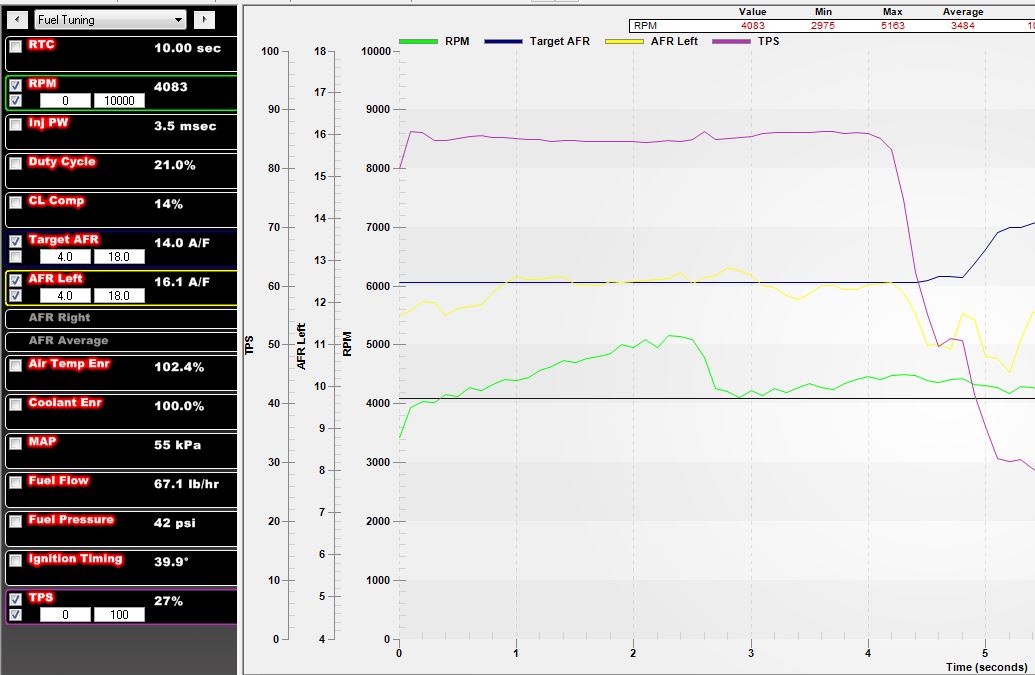The height and width of the screenshot is (675, 1035).
Task: Check the Inj PW channel box
Action: click(15, 125)
